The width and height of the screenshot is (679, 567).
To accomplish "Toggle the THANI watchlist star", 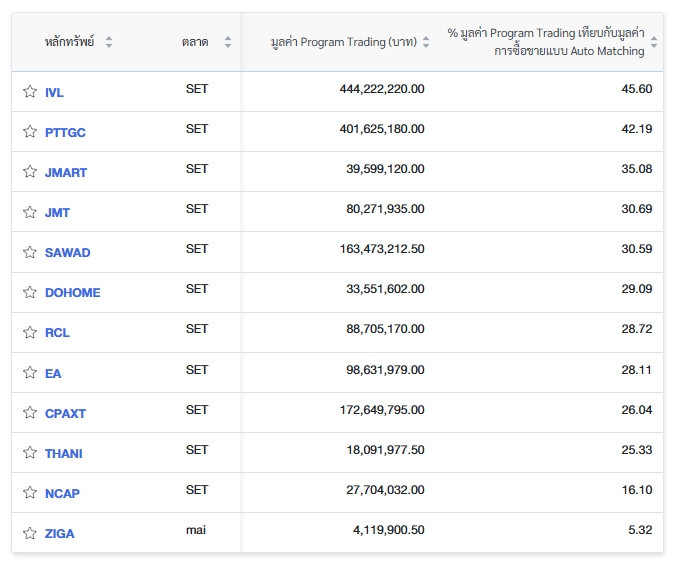I will pos(30,453).
